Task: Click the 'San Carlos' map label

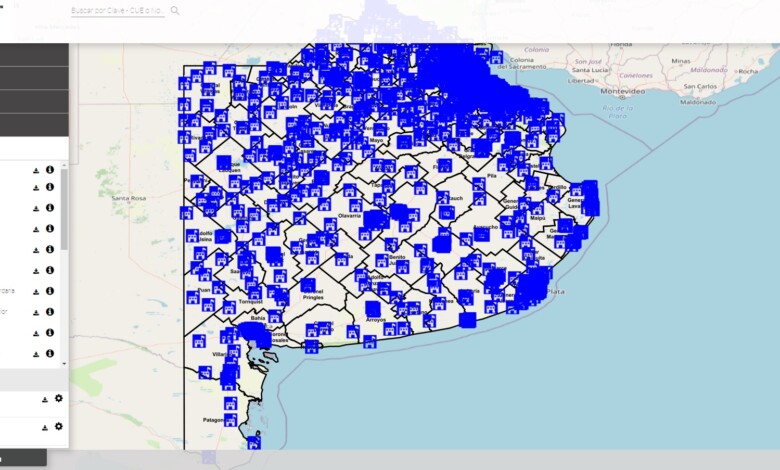Action: pos(700,86)
